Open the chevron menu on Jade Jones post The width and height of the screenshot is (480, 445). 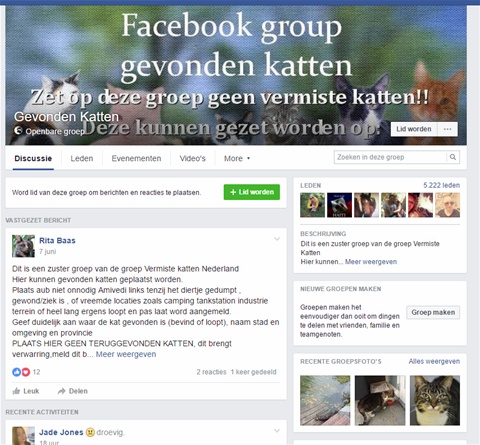coord(277,431)
